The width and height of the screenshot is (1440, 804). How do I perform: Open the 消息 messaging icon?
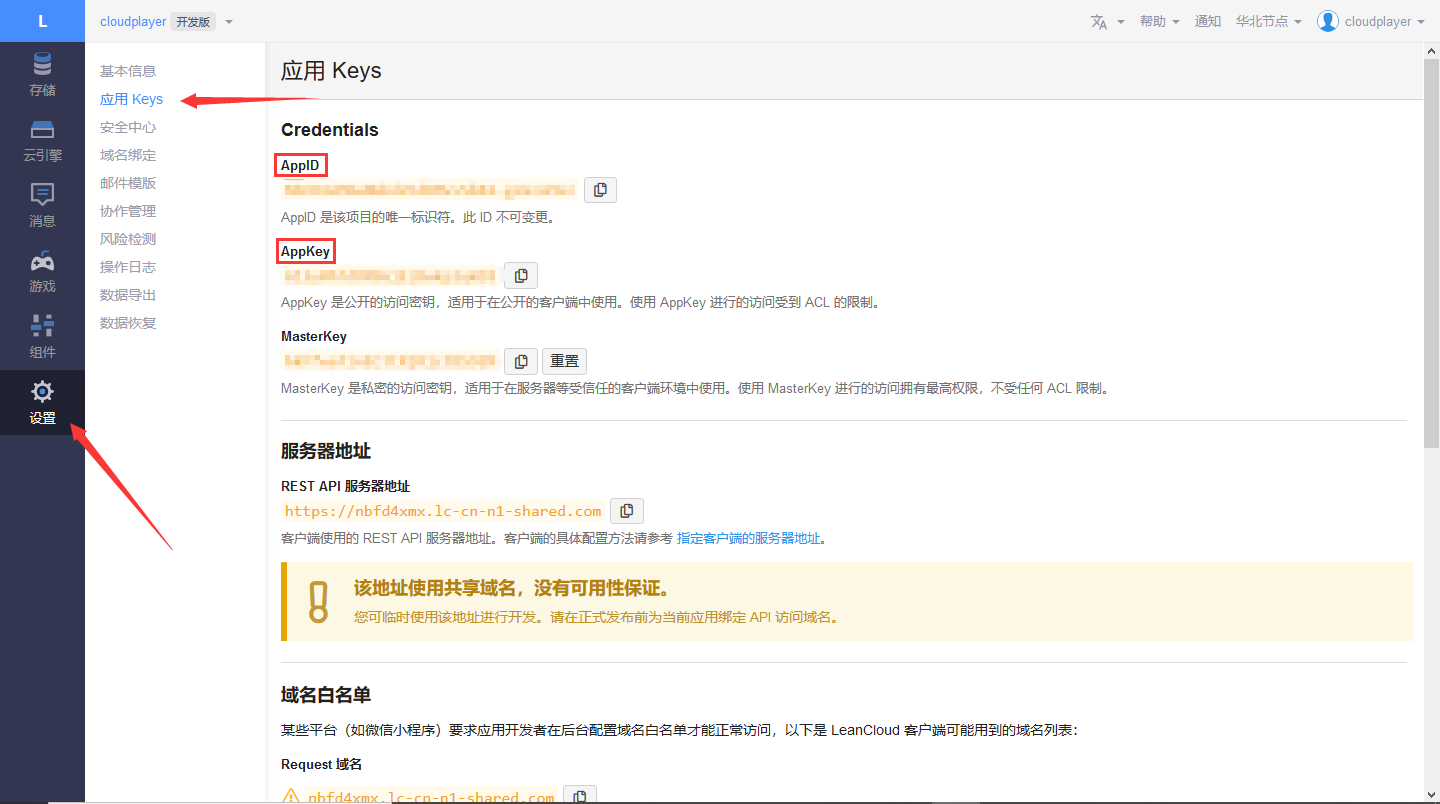(42, 194)
